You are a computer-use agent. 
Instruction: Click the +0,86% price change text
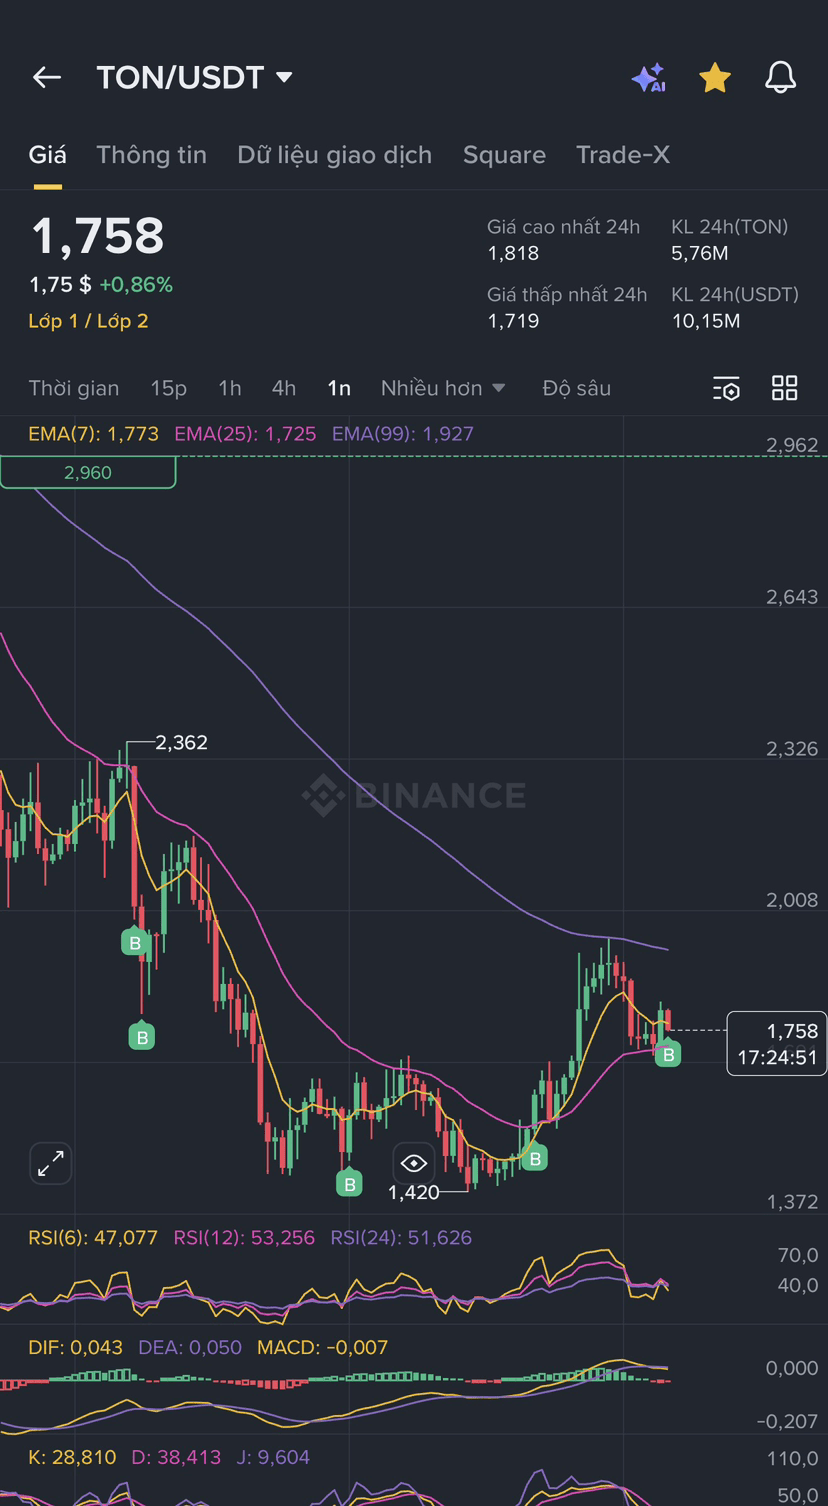pyautogui.click(x=136, y=285)
